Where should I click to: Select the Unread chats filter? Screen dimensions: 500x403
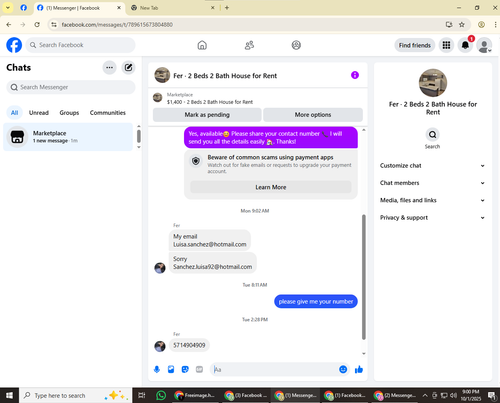39,113
